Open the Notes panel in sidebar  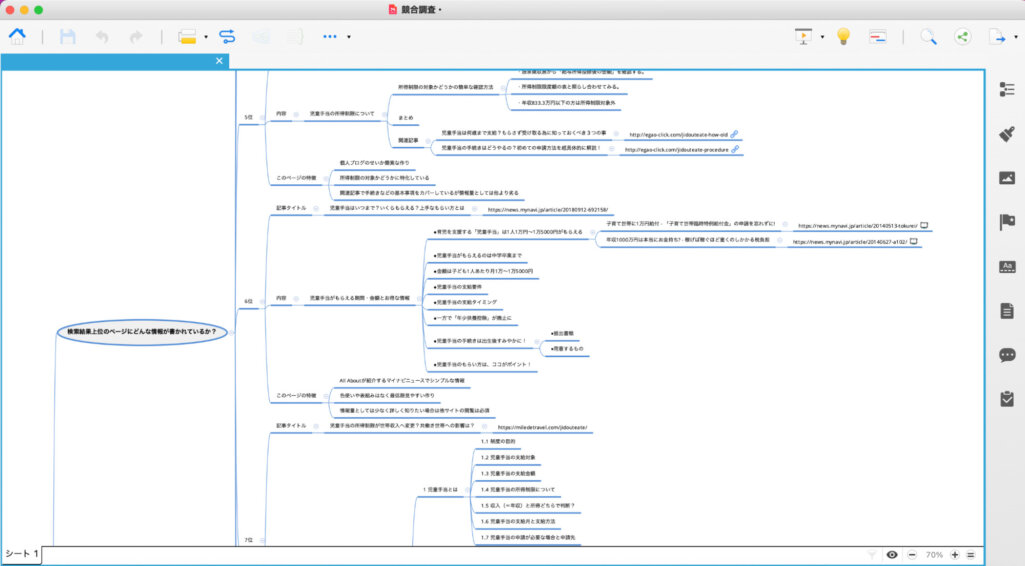[x=1006, y=311]
